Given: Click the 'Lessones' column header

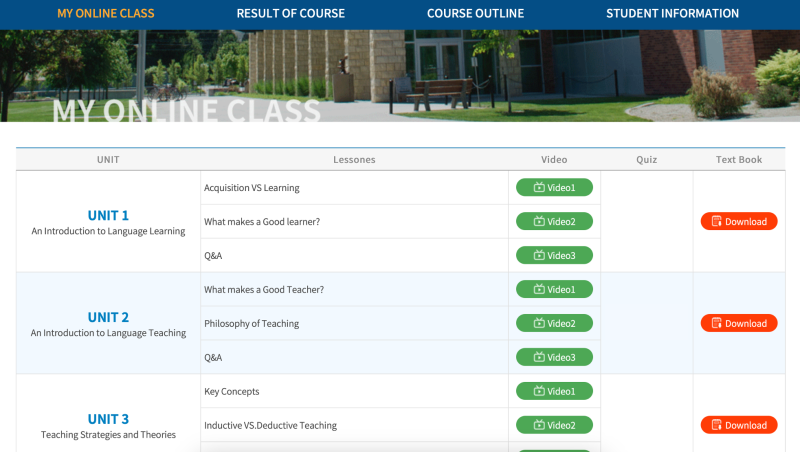Looking at the screenshot, I should coord(354,160).
